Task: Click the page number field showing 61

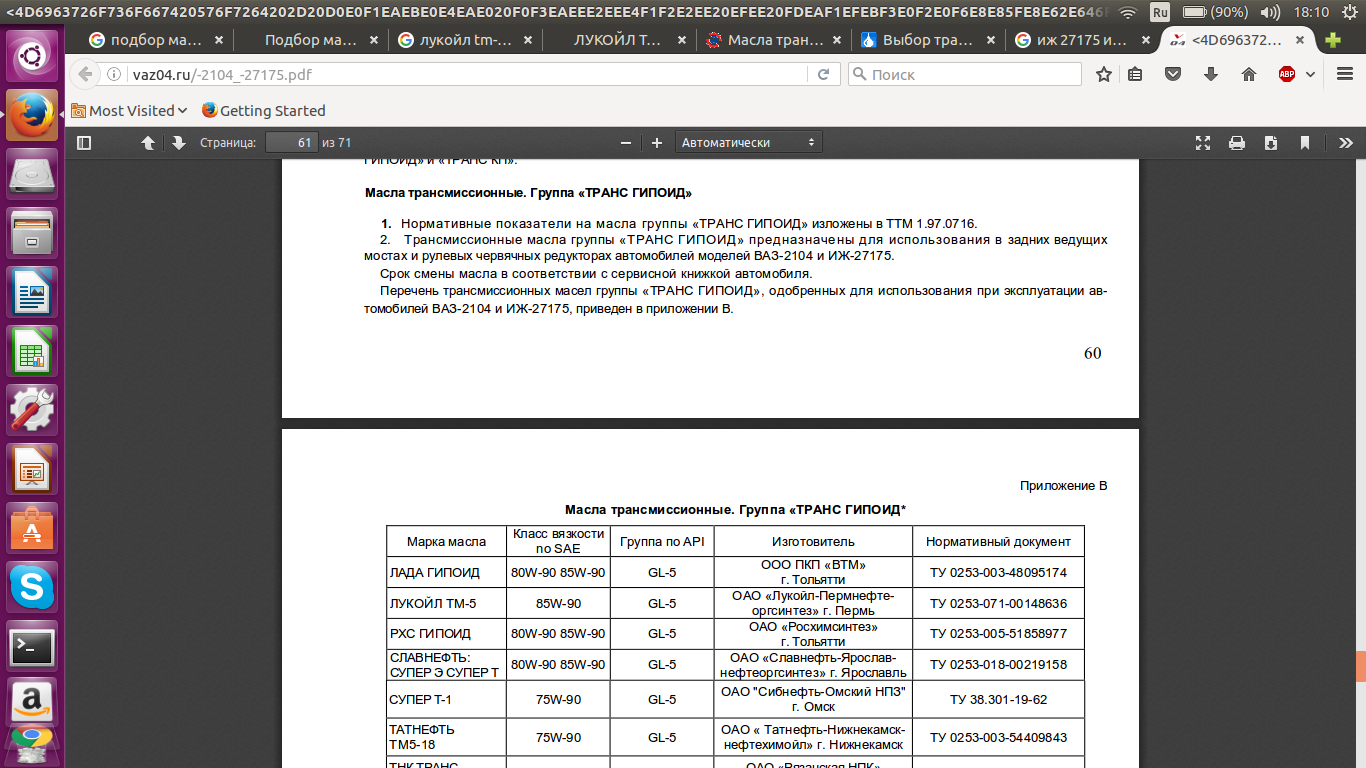Action: (x=291, y=143)
